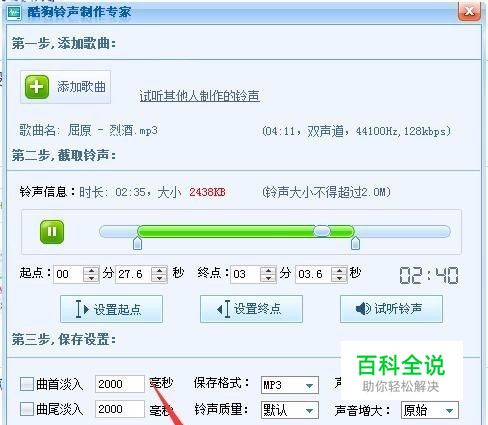This screenshot has width=488, height=425.
Task: Click the cursor-arrow icon on the 设置终点 button
Action: point(224,309)
